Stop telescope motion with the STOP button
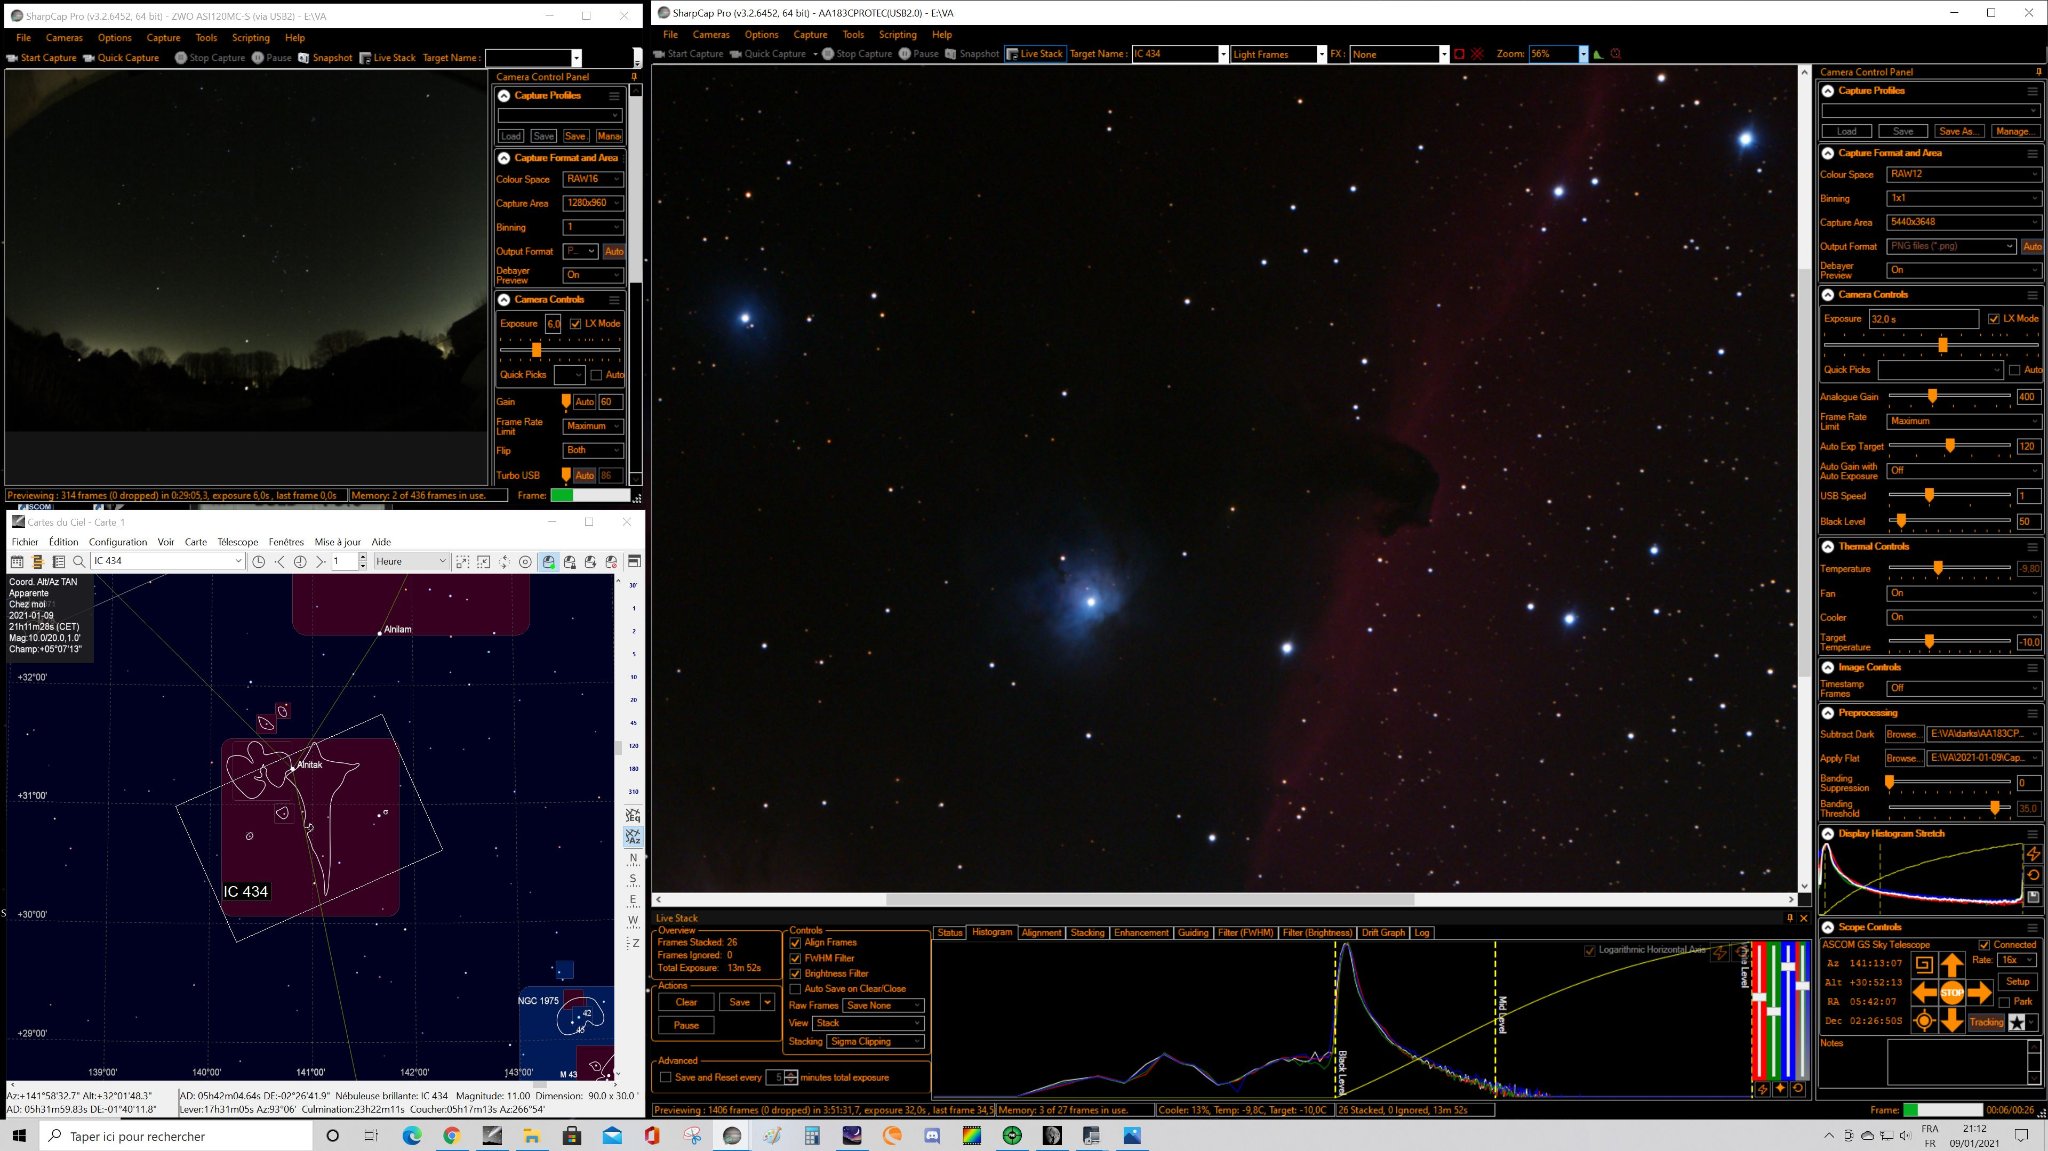The height and width of the screenshot is (1151, 2048). point(1952,993)
